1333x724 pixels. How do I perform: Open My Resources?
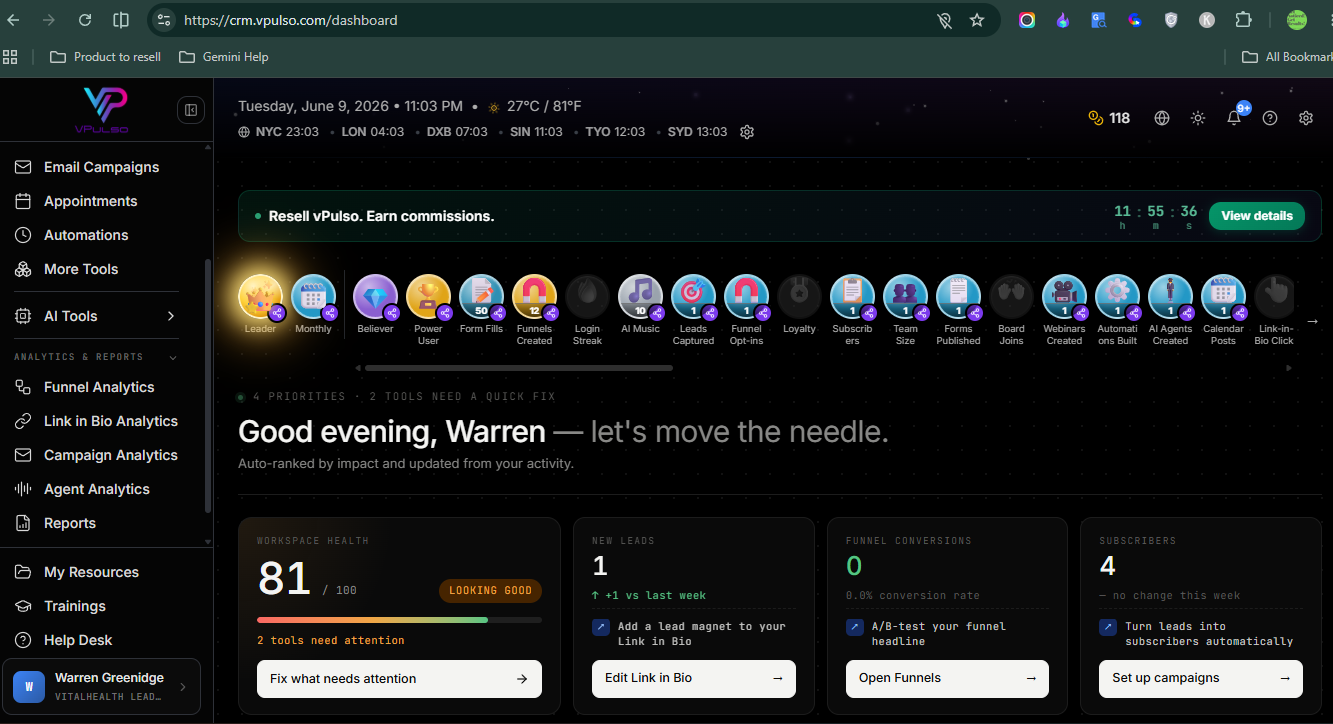[x=91, y=572]
